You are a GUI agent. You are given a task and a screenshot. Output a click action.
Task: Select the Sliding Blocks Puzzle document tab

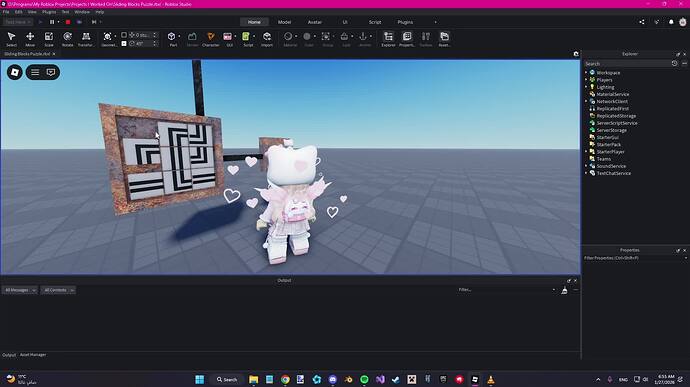coord(27,54)
